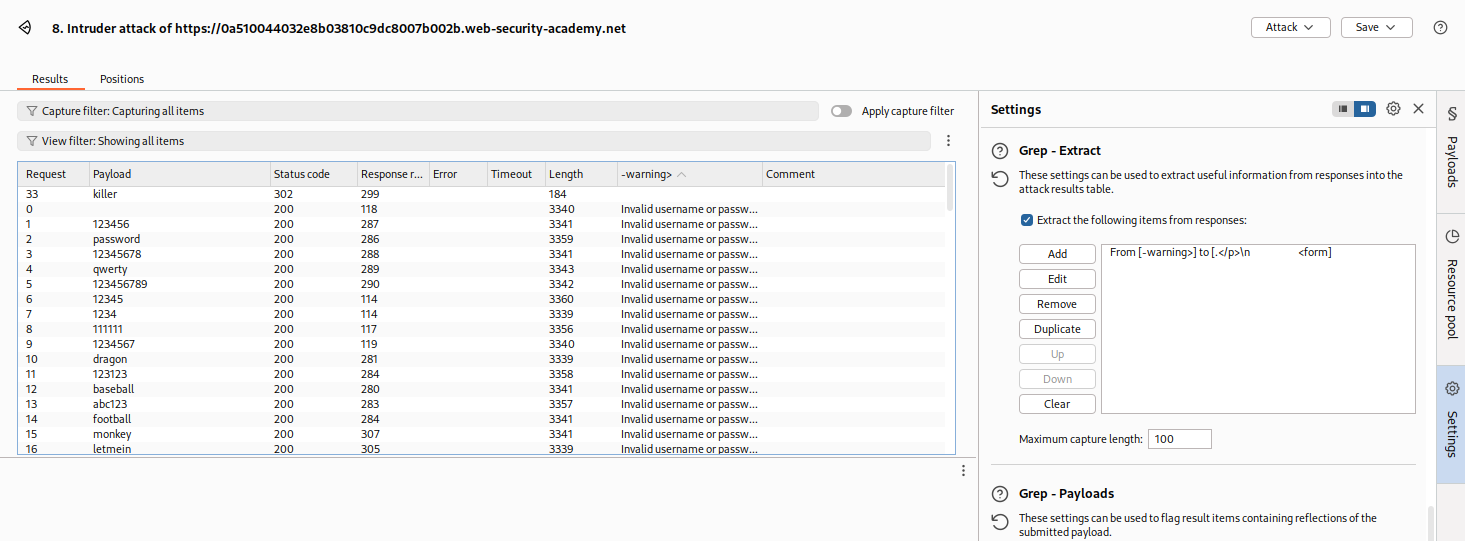Switch settings panel to split layout view
The height and width of the screenshot is (541, 1465).
(1365, 109)
